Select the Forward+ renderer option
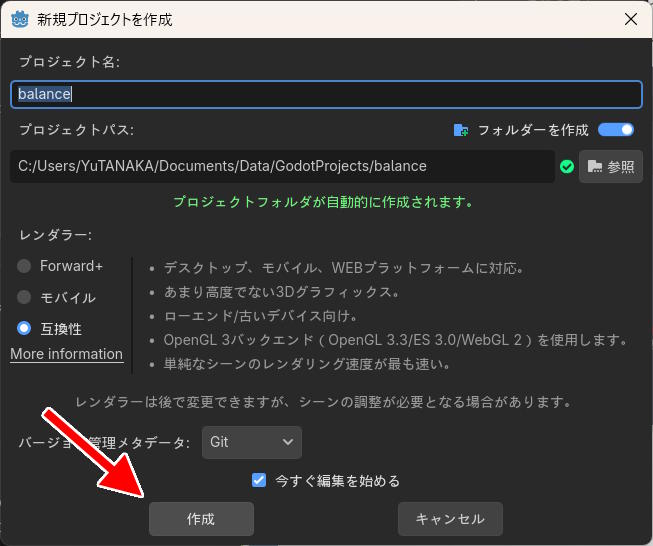The height and width of the screenshot is (546, 653). point(25,266)
